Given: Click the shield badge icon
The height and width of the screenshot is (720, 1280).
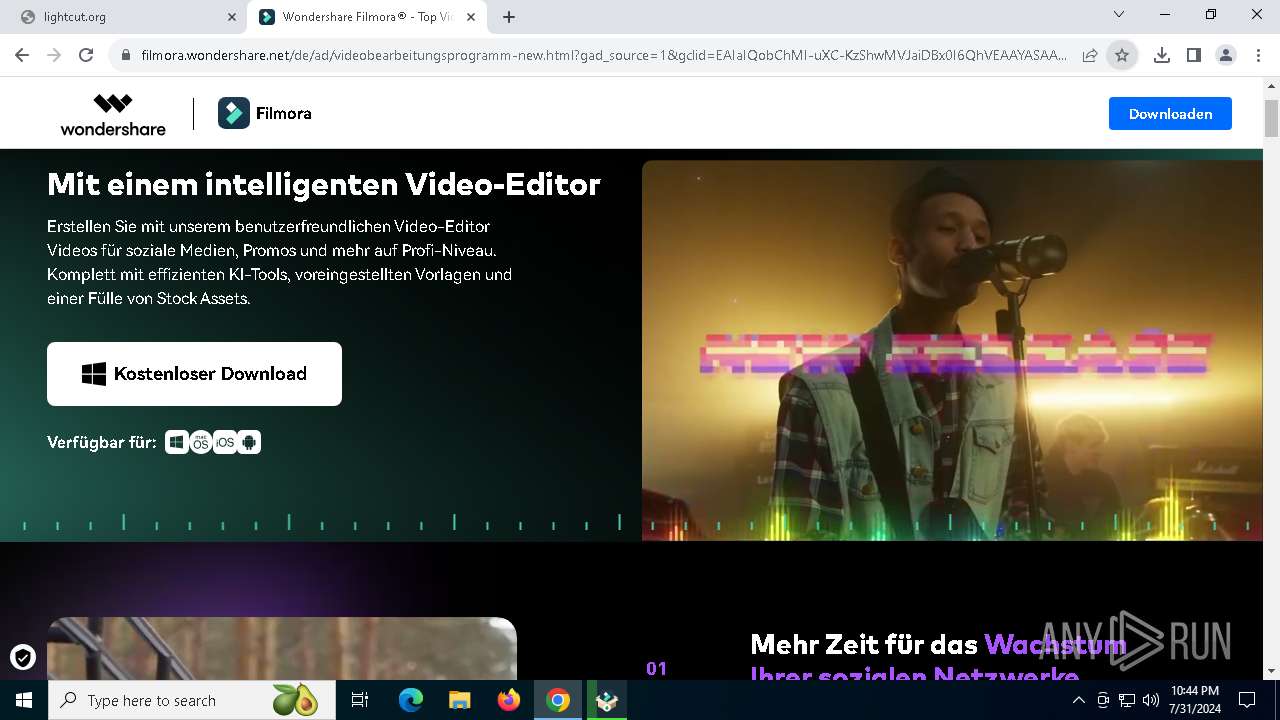Looking at the screenshot, I should click(23, 657).
